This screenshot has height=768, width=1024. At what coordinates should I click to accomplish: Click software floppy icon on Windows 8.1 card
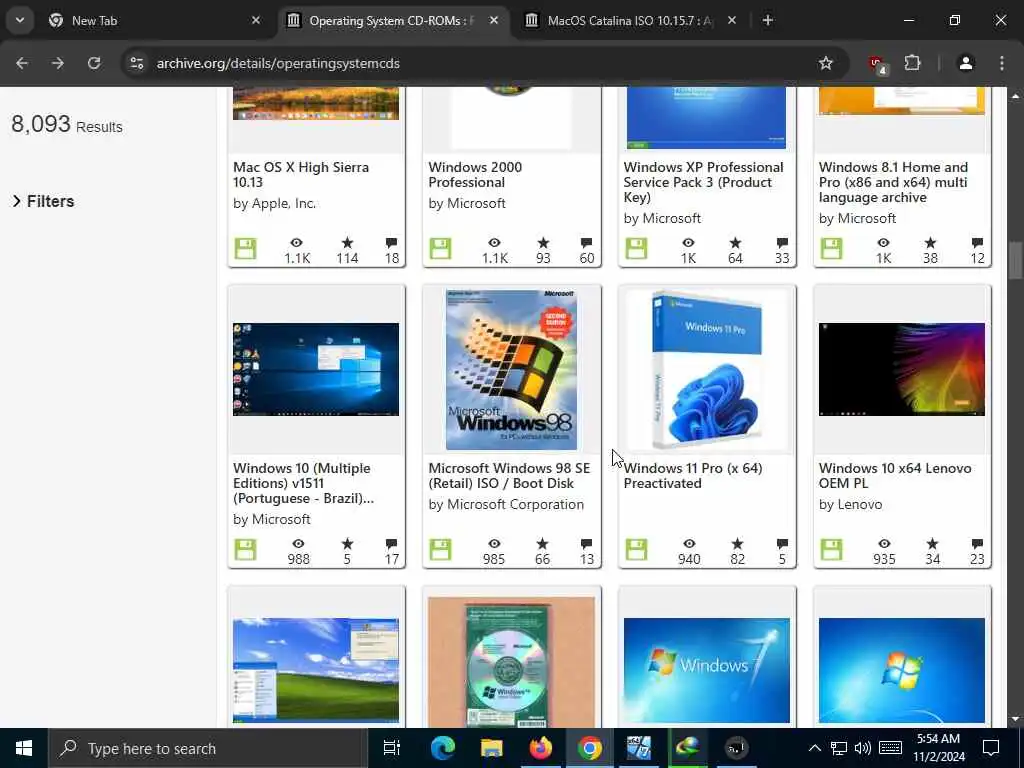(831, 249)
